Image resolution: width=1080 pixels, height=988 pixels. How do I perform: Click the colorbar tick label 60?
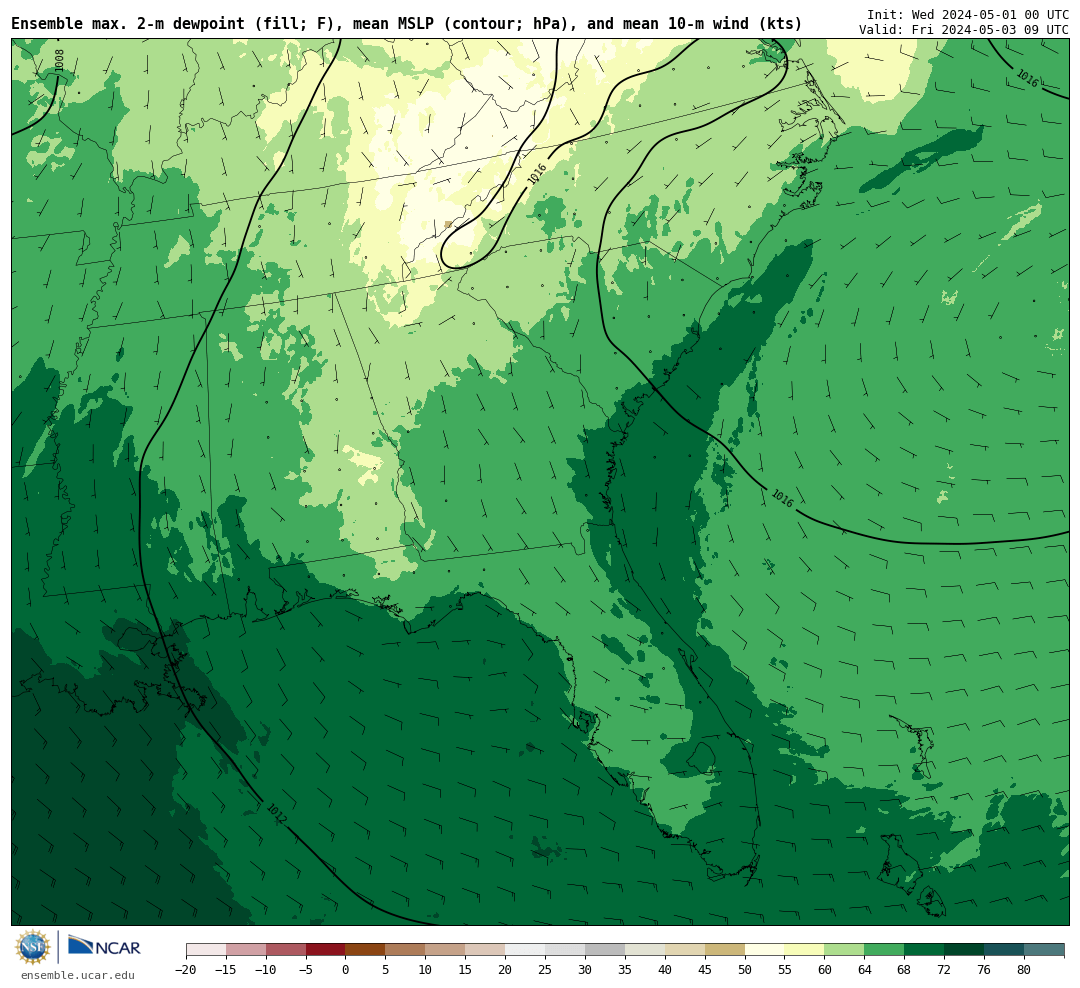(x=825, y=969)
